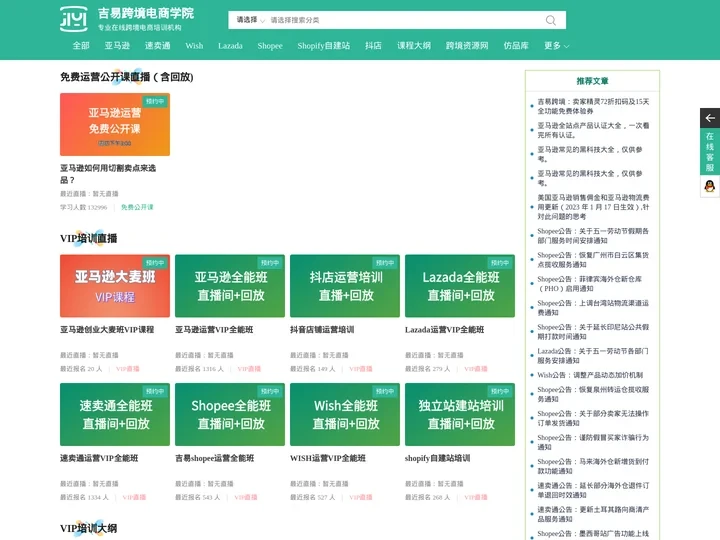Open Shopee公告 关于延长印尼站公共假期打款
This screenshot has width=720, height=540.
click(593, 332)
